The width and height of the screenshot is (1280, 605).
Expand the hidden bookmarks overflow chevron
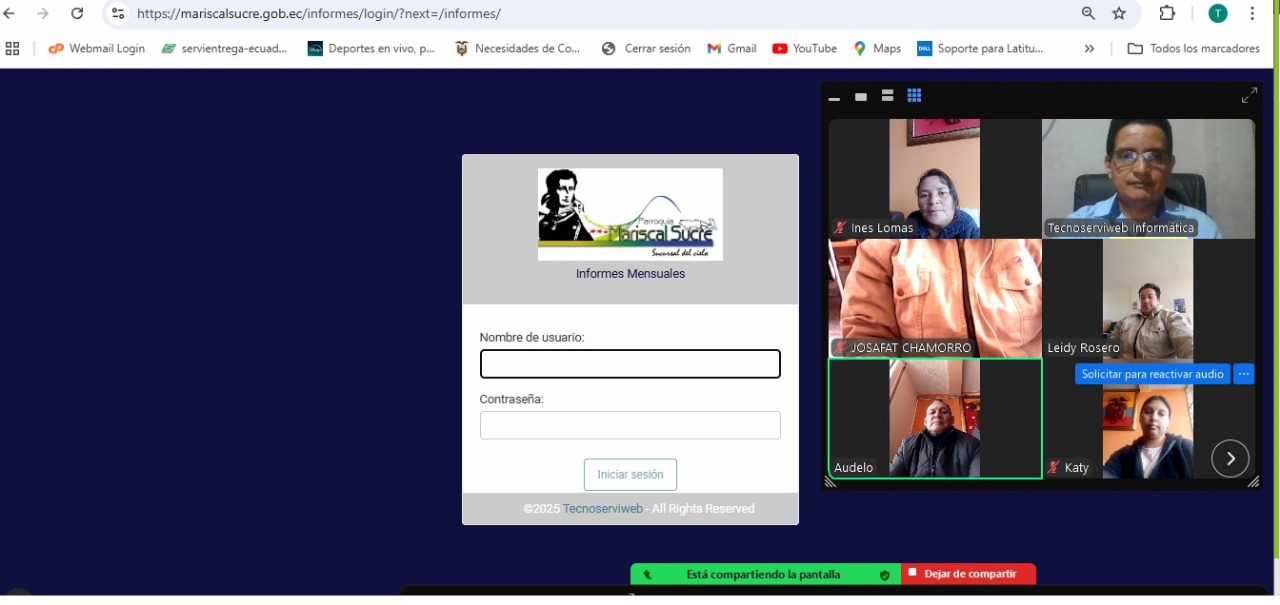[x=1089, y=48]
